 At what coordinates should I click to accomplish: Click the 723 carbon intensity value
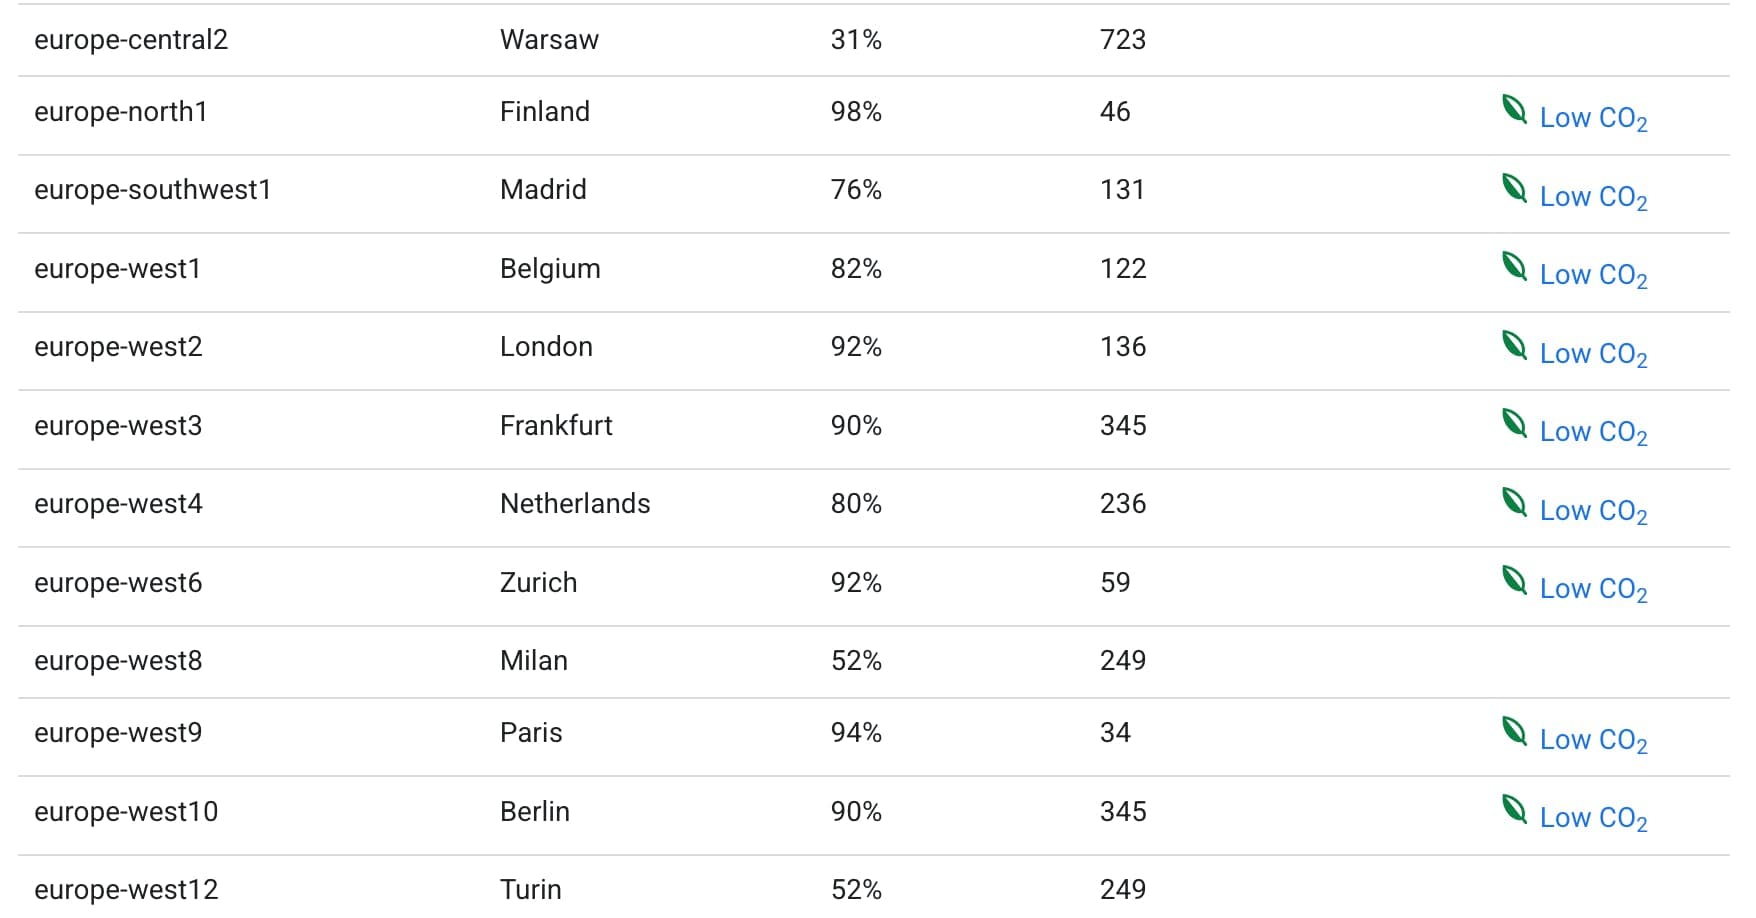[x=1122, y=40]
